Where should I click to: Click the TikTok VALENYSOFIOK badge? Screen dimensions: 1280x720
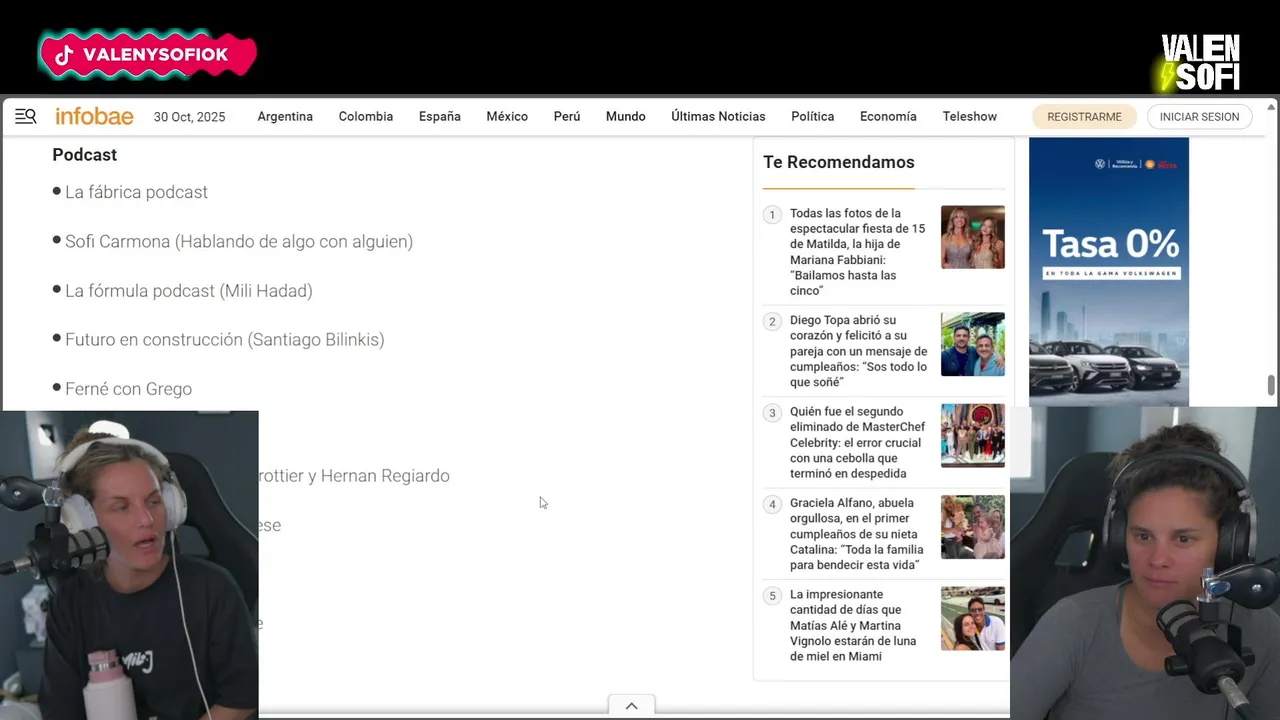pyautogui.click(x=147, y=55)
